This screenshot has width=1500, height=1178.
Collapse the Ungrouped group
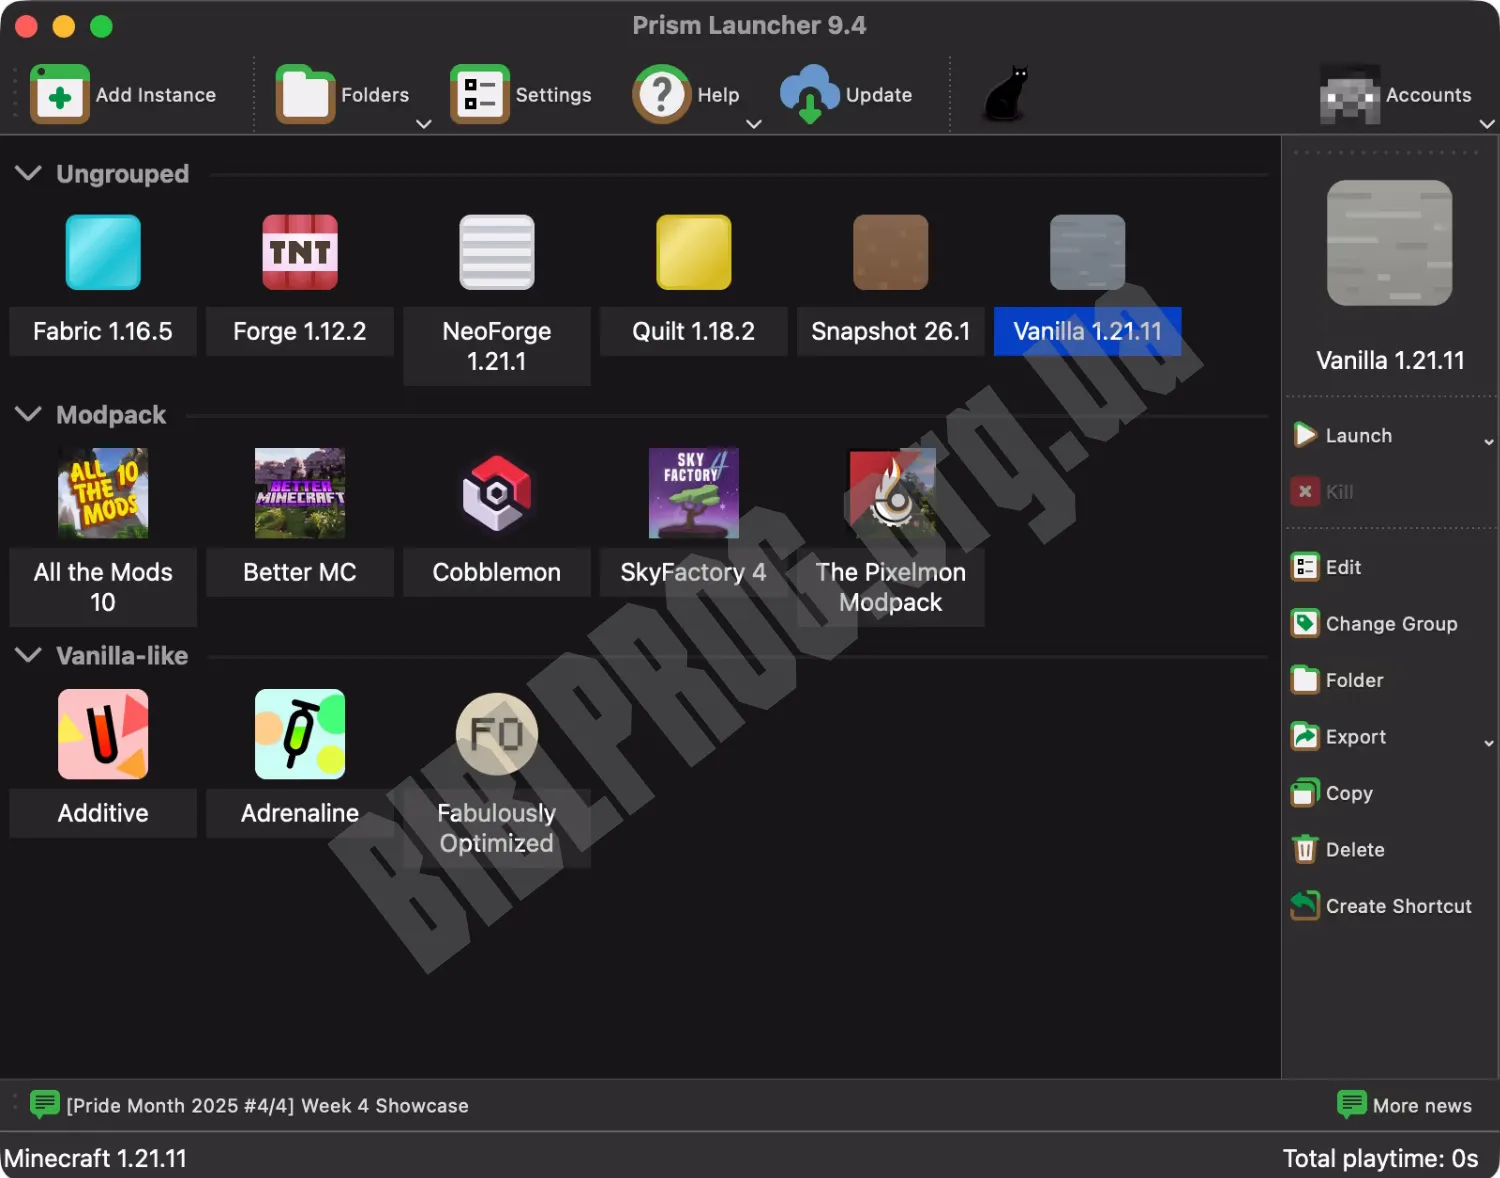(x=28, y=173)
